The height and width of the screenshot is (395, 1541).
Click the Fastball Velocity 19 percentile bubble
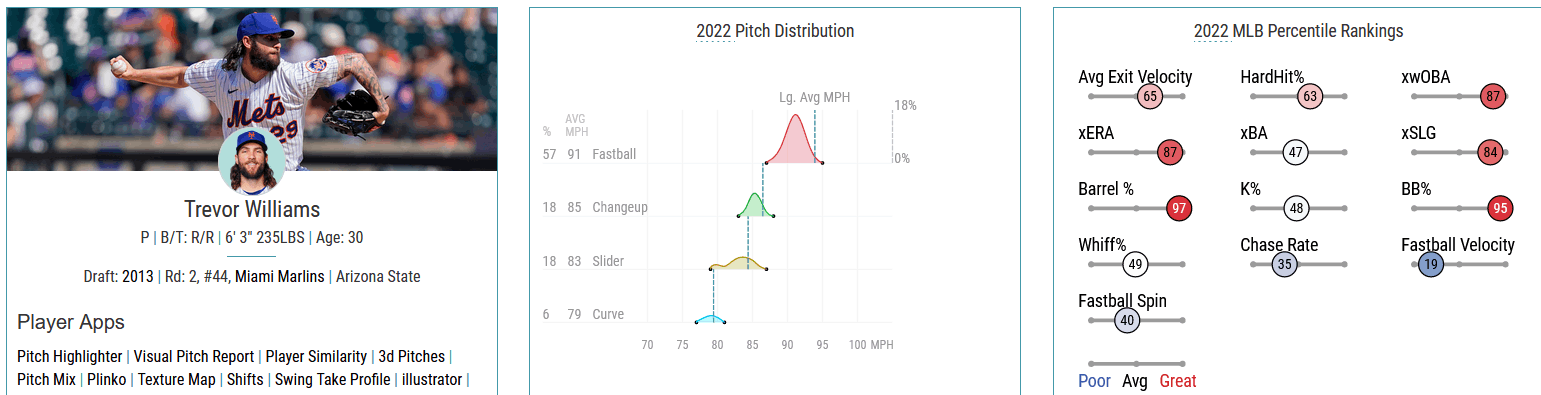1431,264
